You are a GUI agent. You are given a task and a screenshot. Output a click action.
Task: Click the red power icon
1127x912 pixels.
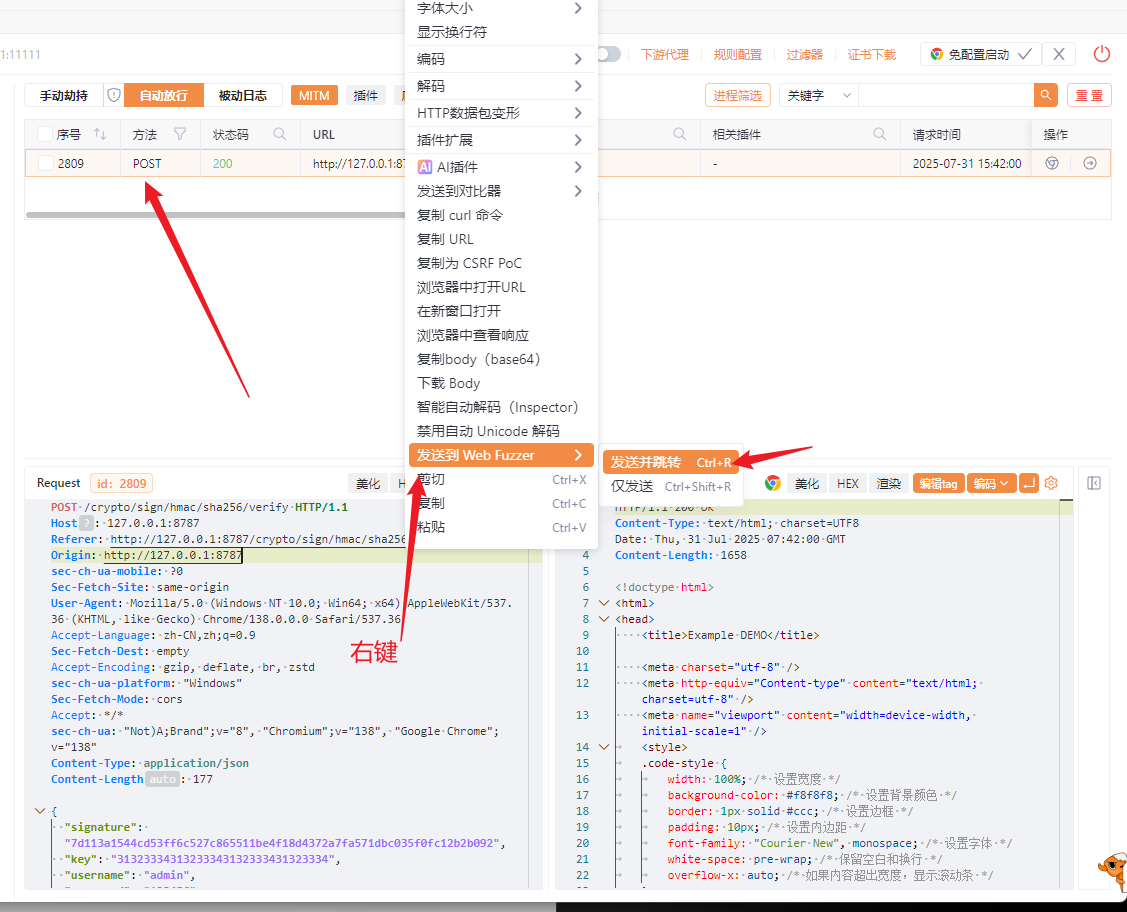coord(1101,54)
